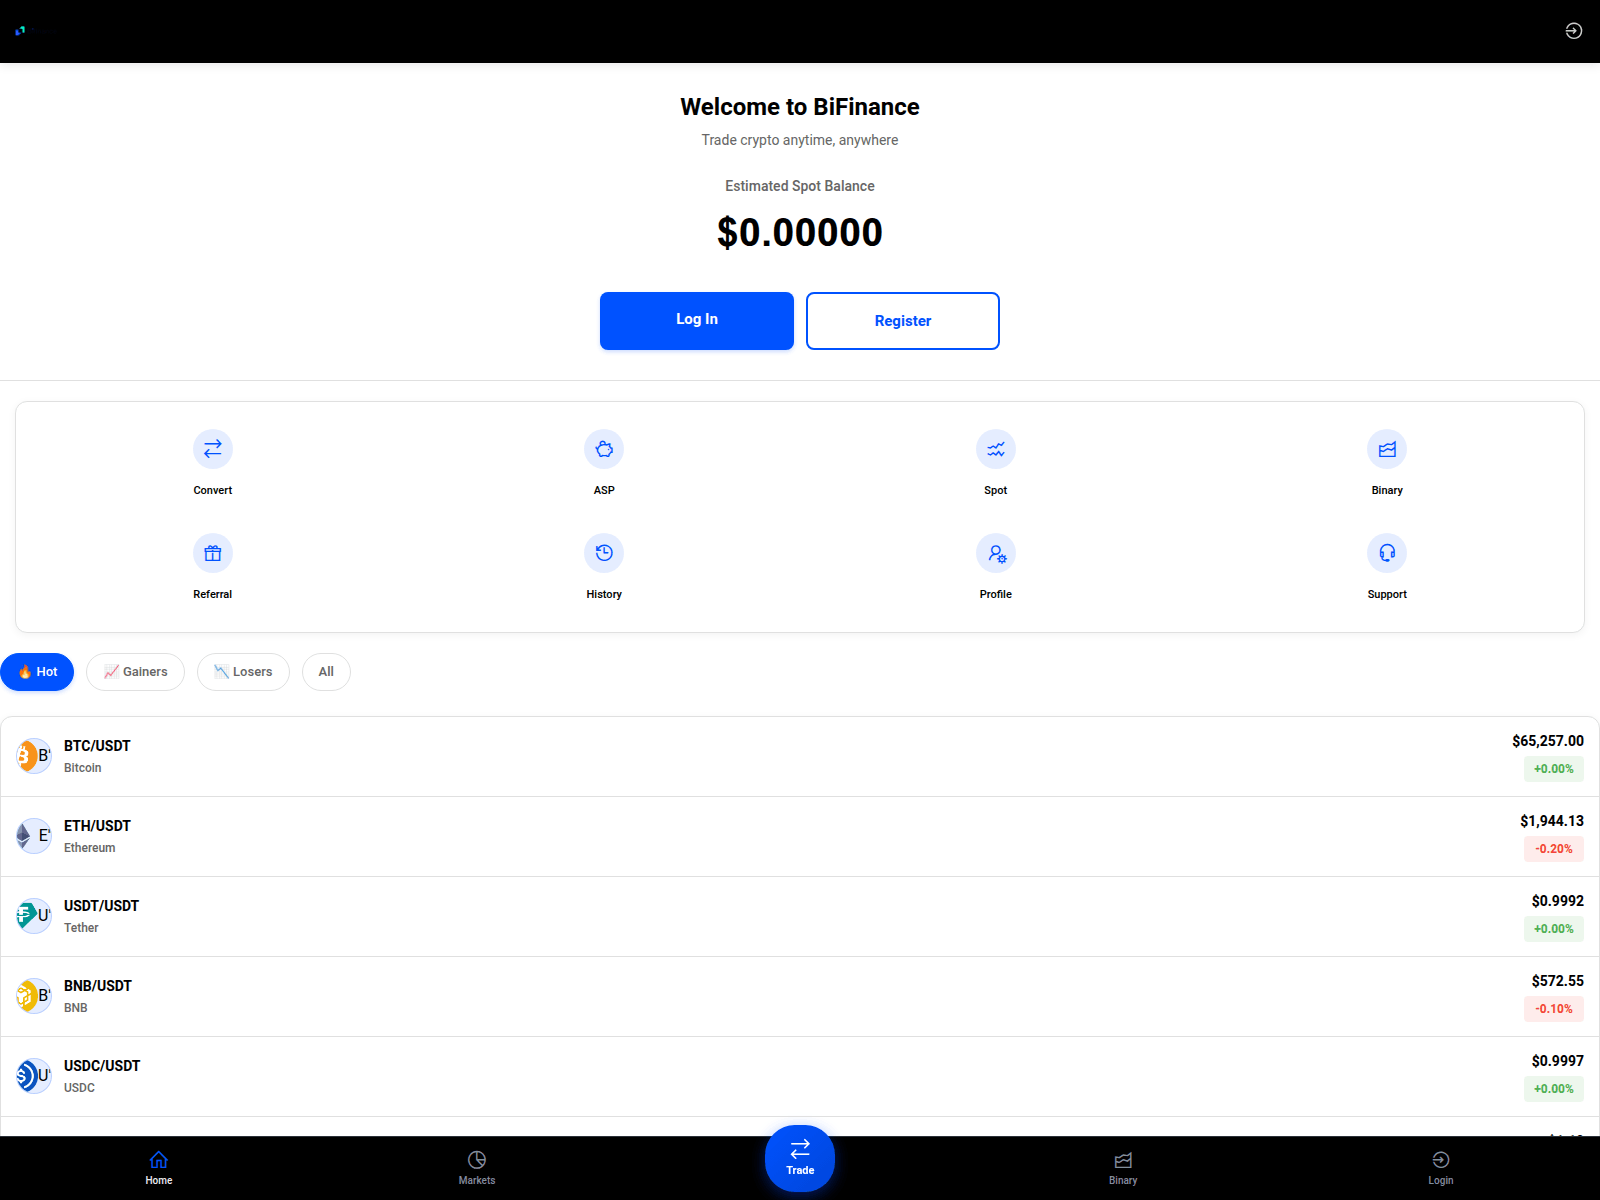The height and width of the screenshot is (1200, 1600).
Task: Click the Support label under its icon
Action: 1387,594
